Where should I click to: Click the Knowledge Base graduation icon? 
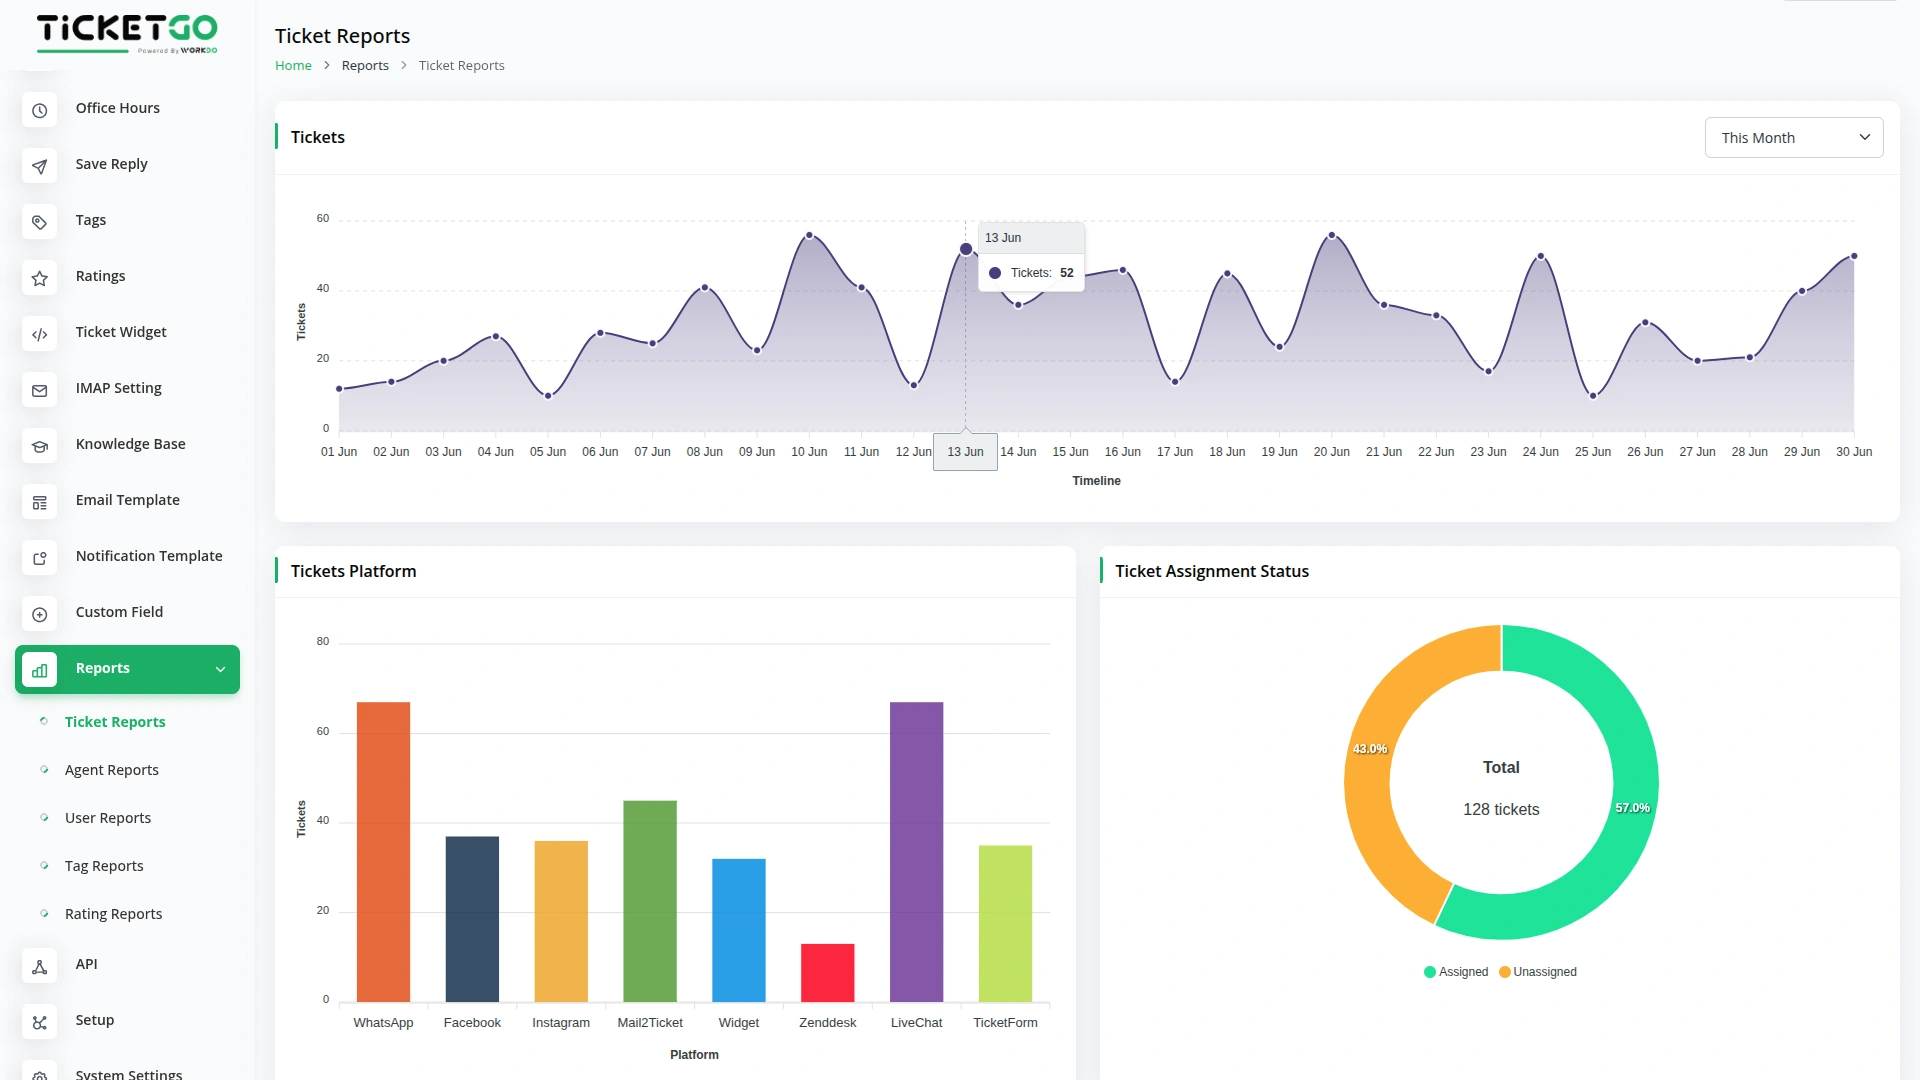coord(39,446)
